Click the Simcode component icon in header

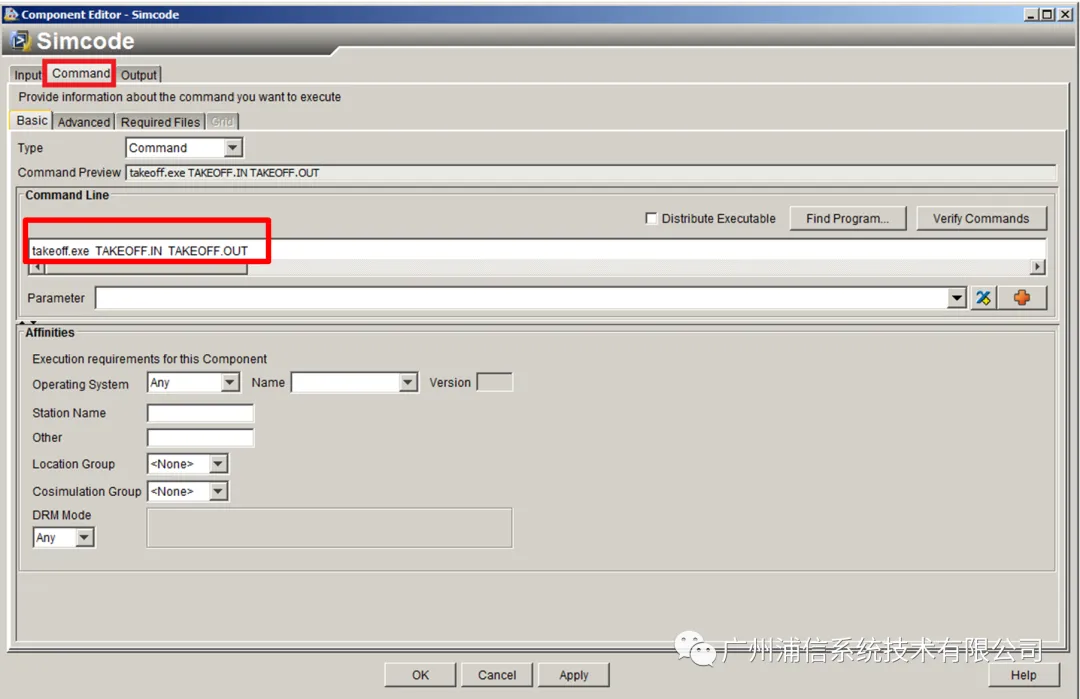point(20,41)
